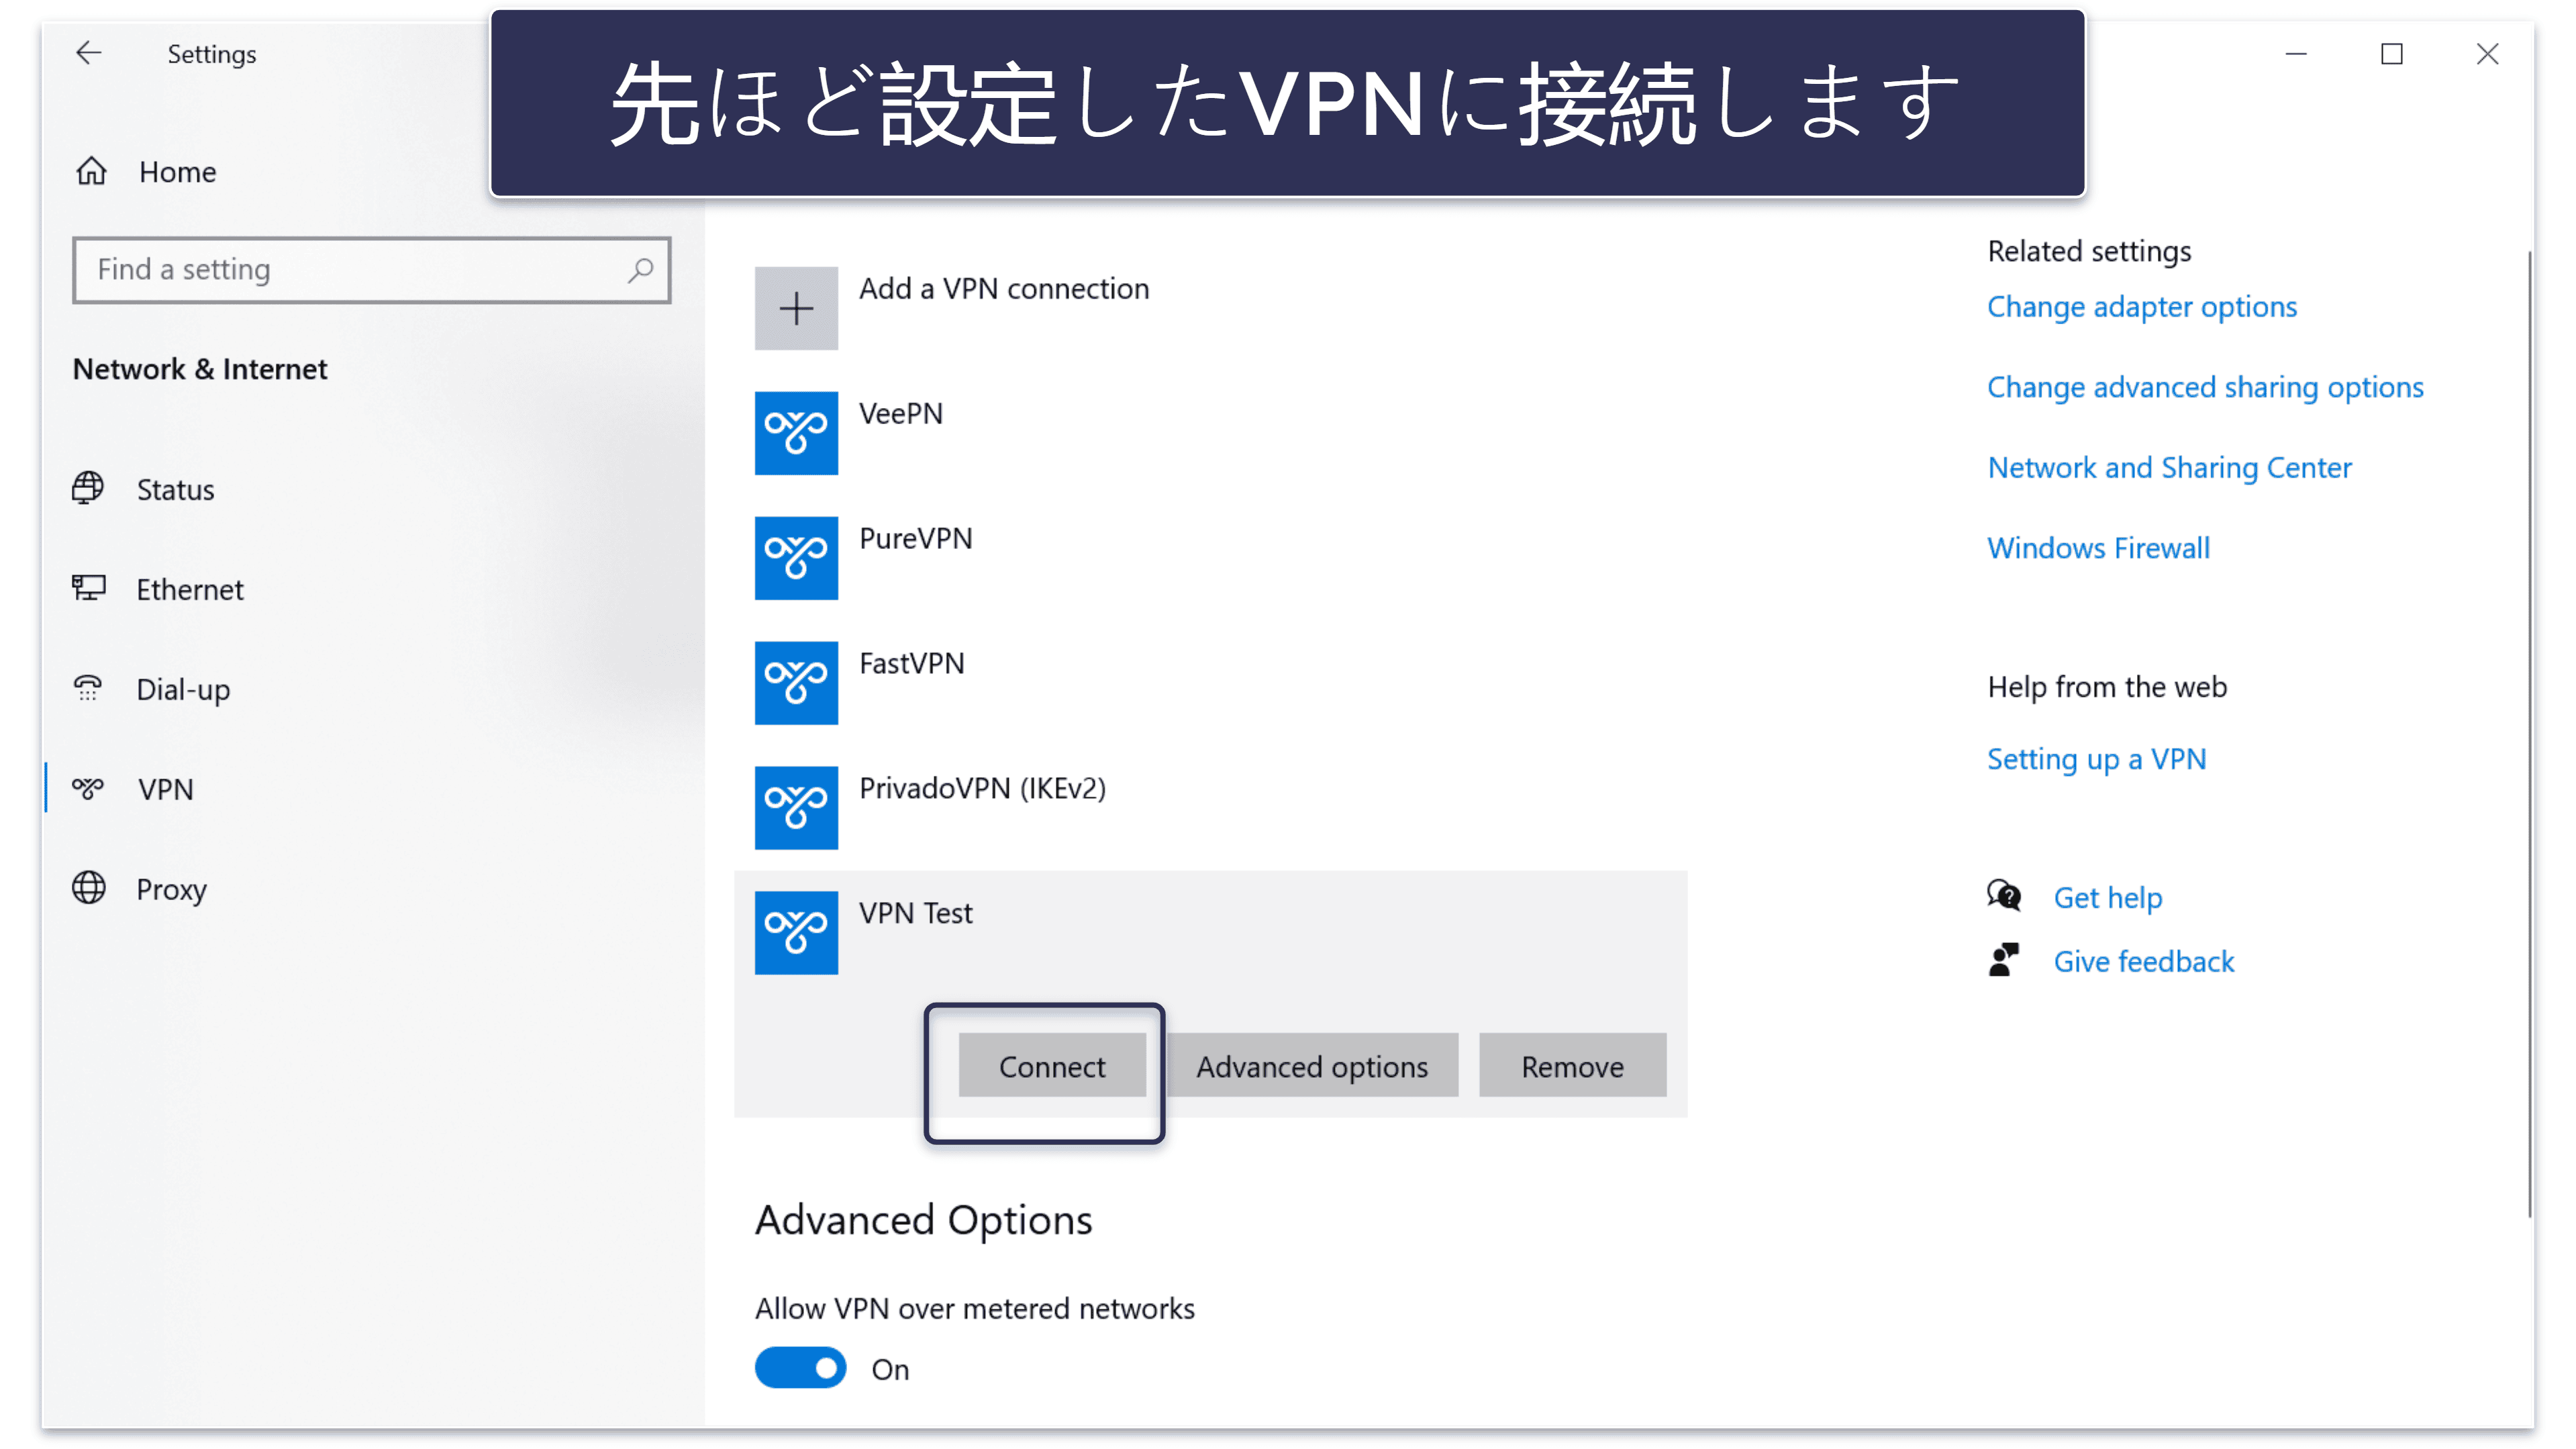
Task: Open the Proxy page
Action: coord(172,890)
